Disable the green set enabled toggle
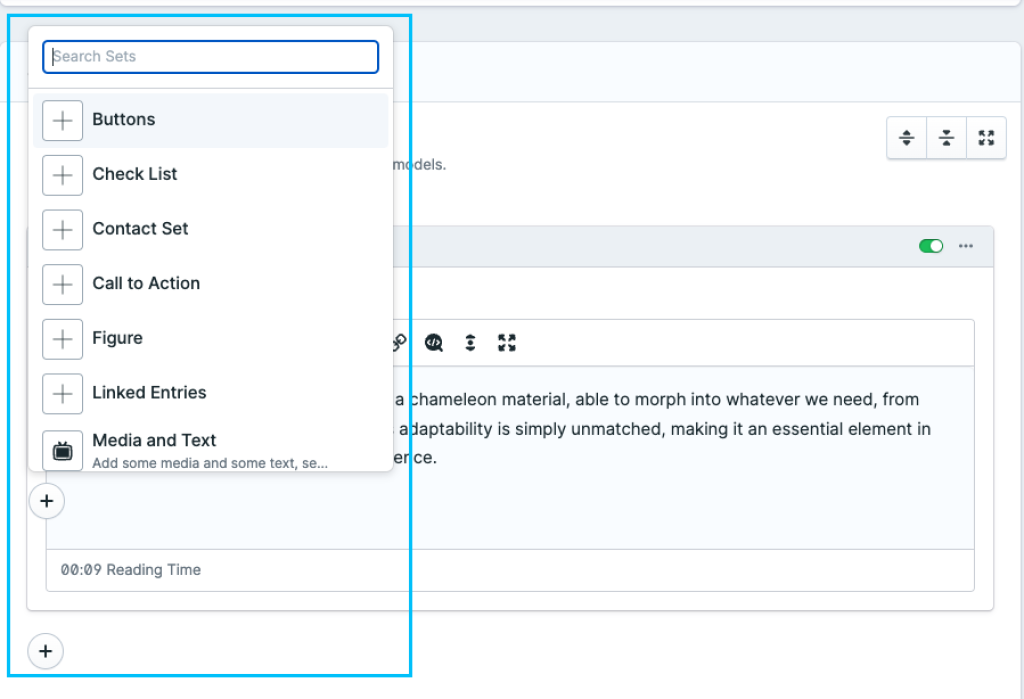Image resolution: width=1024 pixels, height=699 pixels. tap(930, 246)
